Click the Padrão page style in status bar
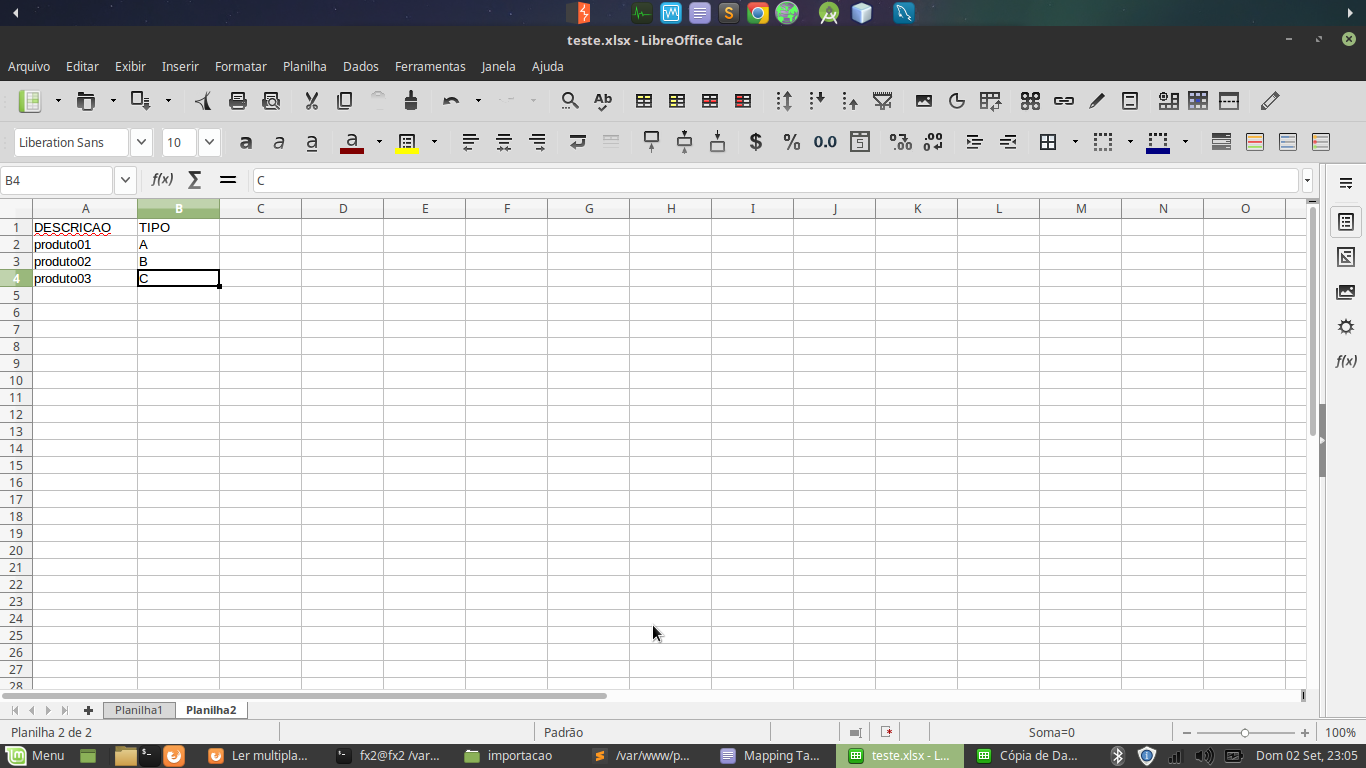Viewport: 1366px width, 768px height. coord(564,732)
